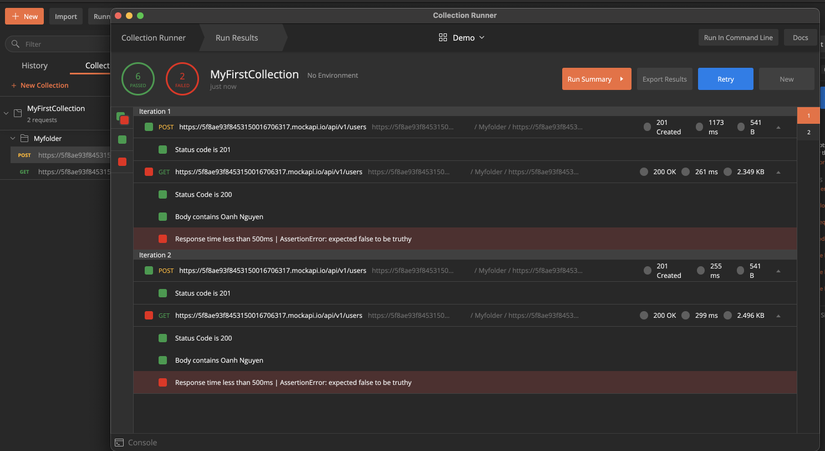The width and height of the screenshot is (825, 451).
Task: Collapse the Iteration 1 POST request row
Action: click(x=778, y=128)
